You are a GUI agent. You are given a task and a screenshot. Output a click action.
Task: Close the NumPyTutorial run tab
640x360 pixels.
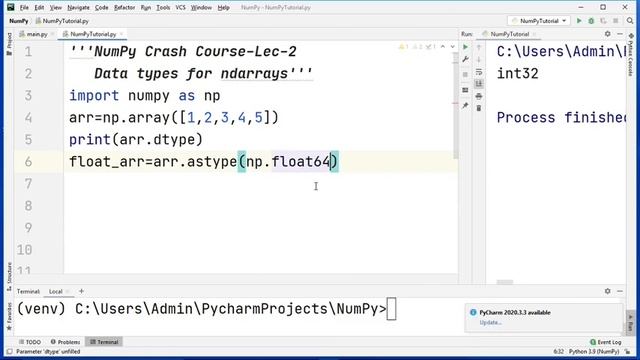click(534, 34)
